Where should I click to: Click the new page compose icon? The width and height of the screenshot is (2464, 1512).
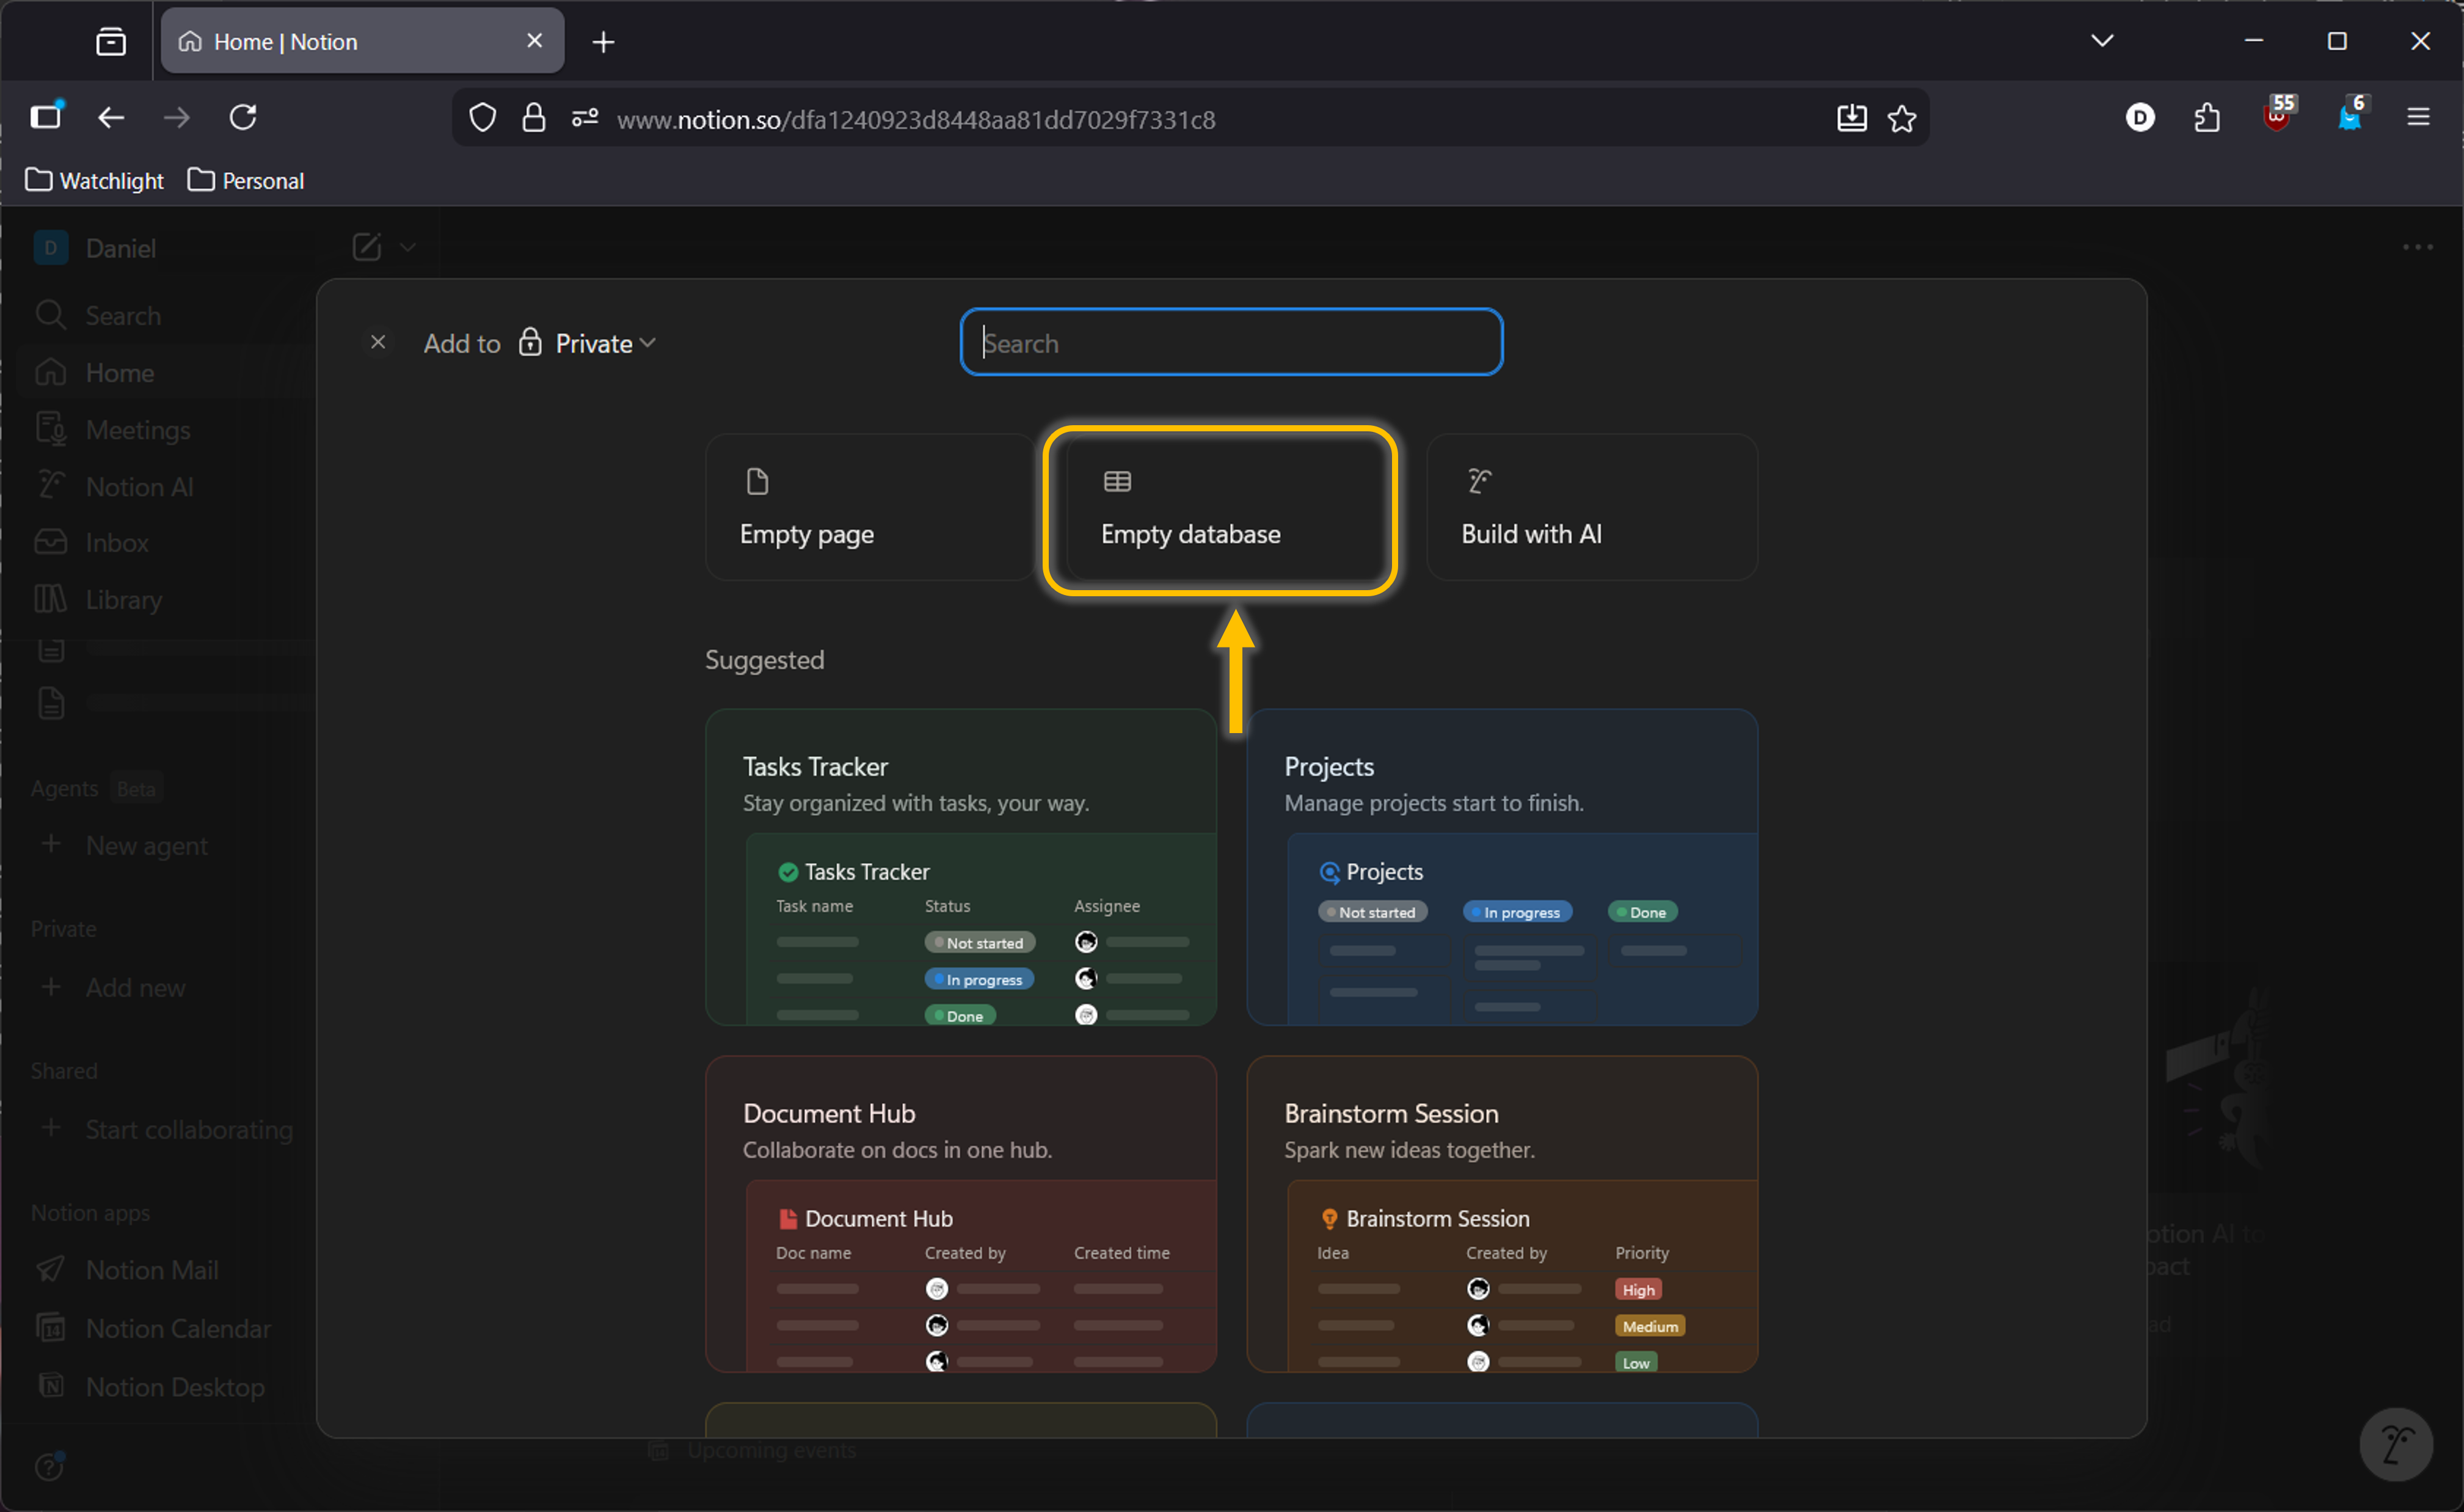pyautogui.click(x=366, y=247)
